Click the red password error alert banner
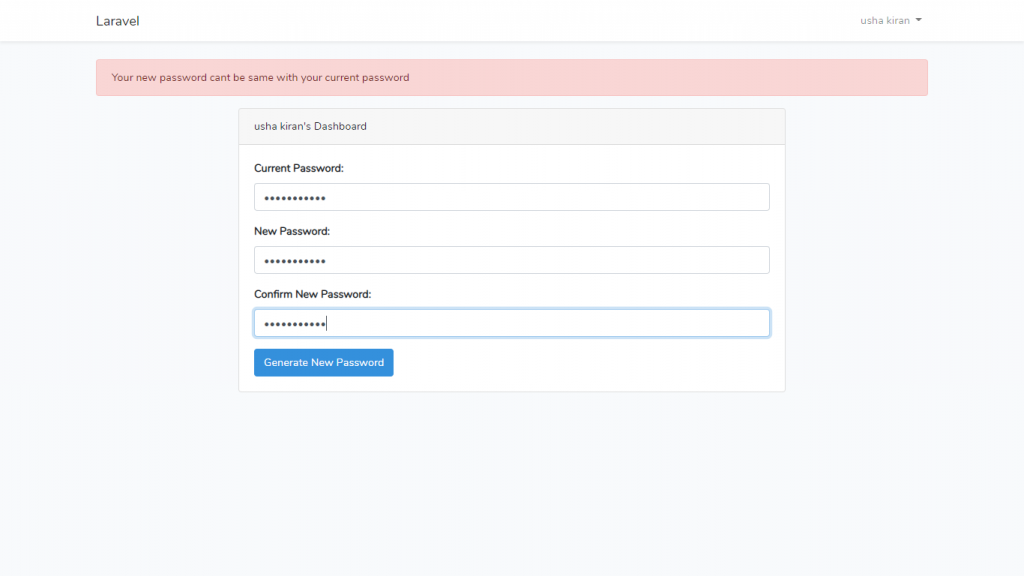The height and width of the screenshot is (576, 1024). pyautogui.click(x=511, y=78)
